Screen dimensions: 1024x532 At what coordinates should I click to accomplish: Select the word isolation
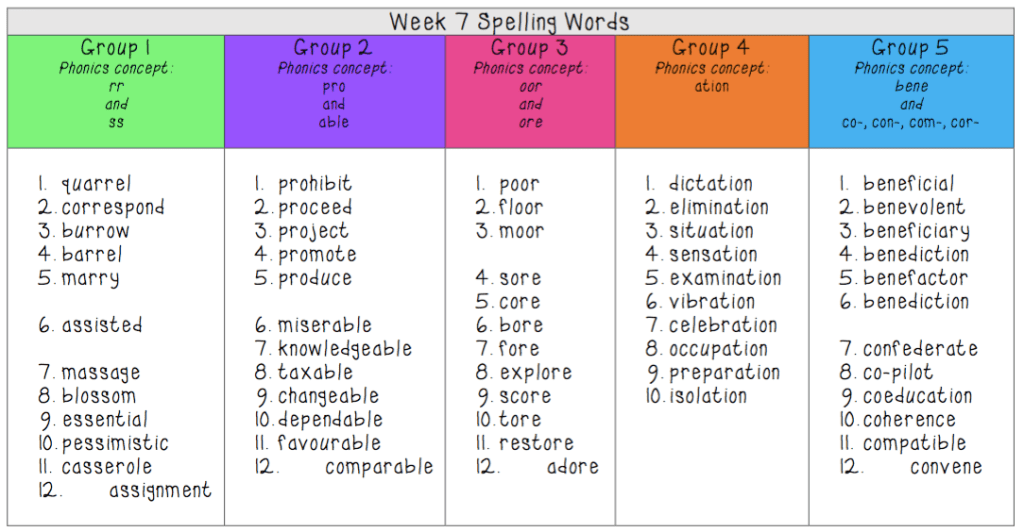pyautogui.click(x=708, y=396)
